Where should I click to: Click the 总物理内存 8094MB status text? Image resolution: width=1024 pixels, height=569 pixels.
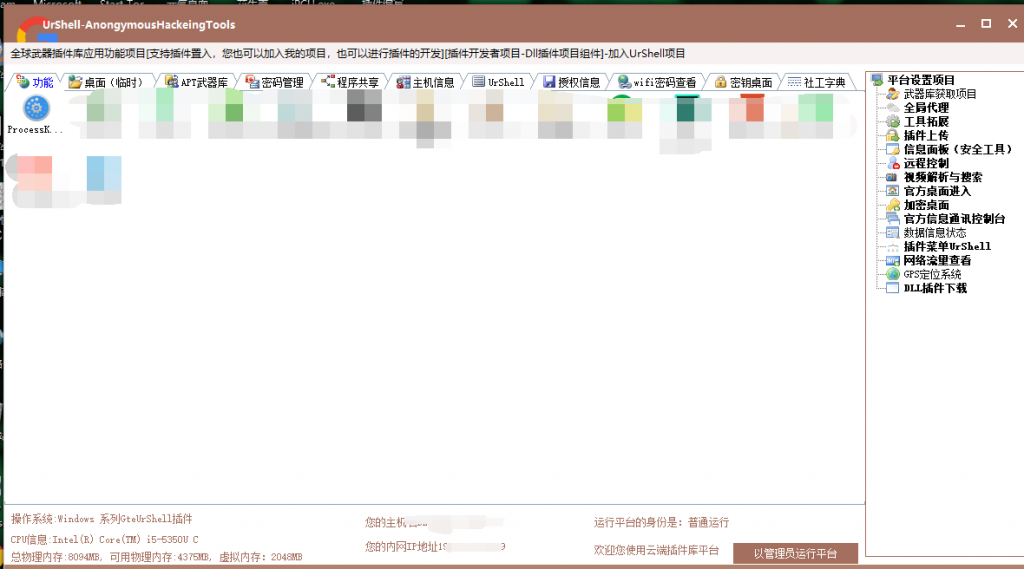point(156,557)
